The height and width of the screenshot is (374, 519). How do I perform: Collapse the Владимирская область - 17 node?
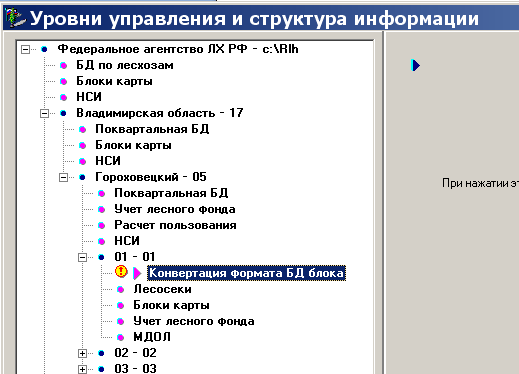click(44, 114)
